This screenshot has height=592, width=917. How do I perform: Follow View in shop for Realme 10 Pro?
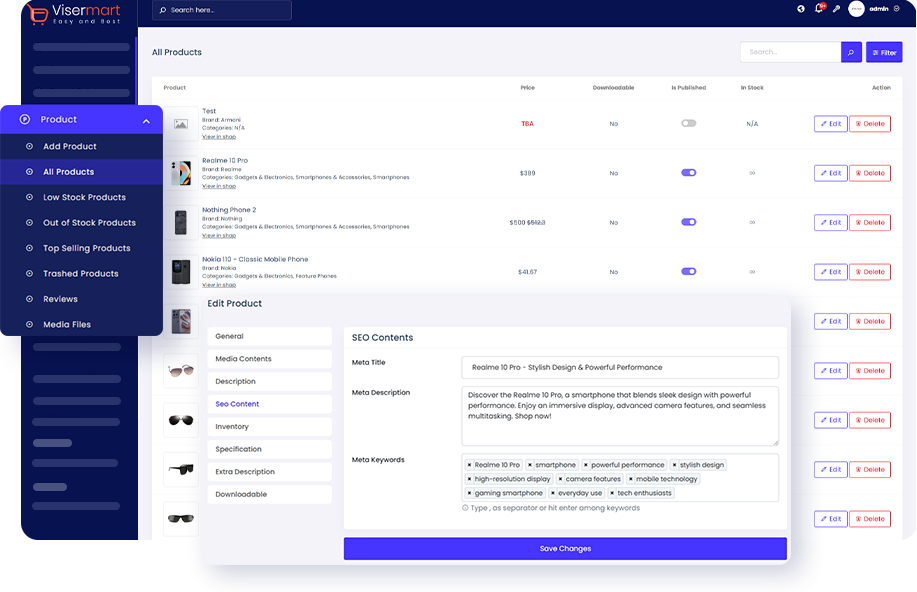tap(219, 186)
